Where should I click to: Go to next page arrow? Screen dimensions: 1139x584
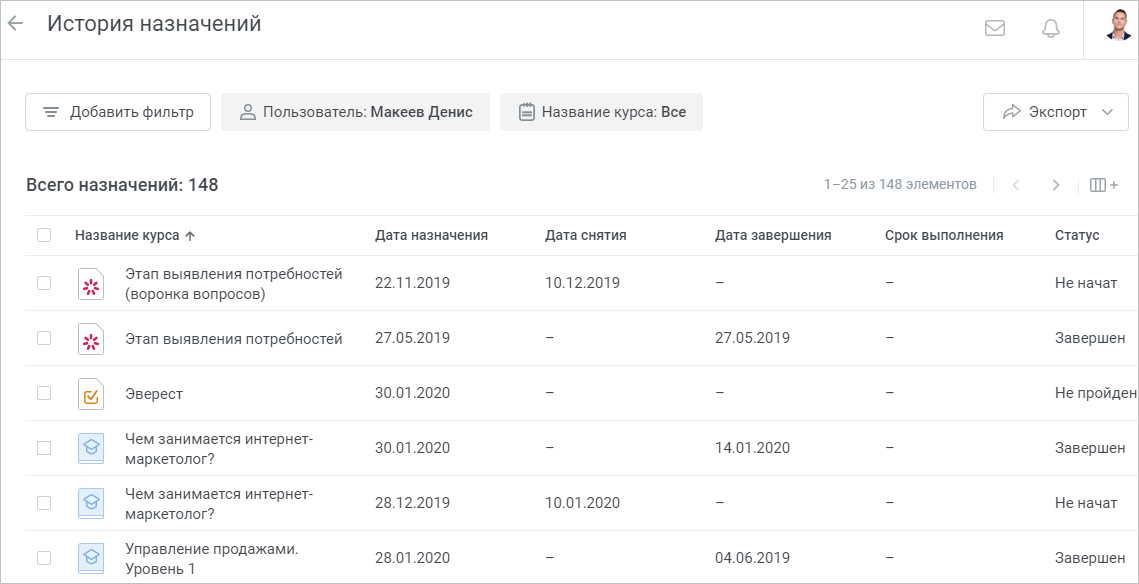[x=1056, y=185]
